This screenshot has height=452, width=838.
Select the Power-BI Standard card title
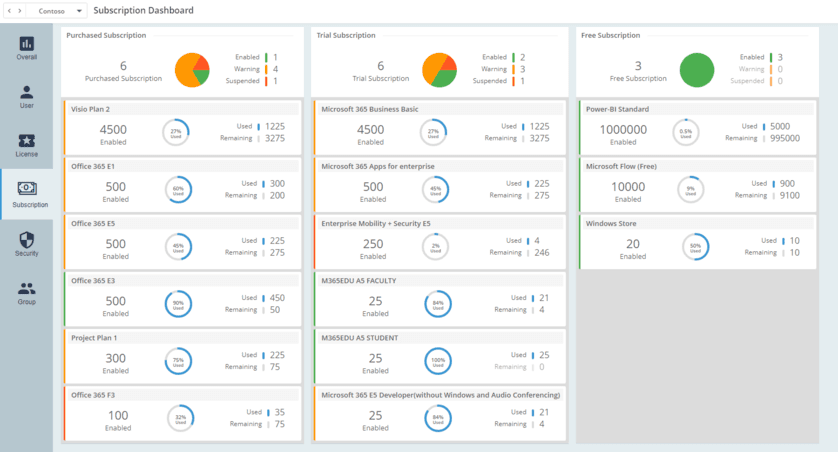(618, 109)
